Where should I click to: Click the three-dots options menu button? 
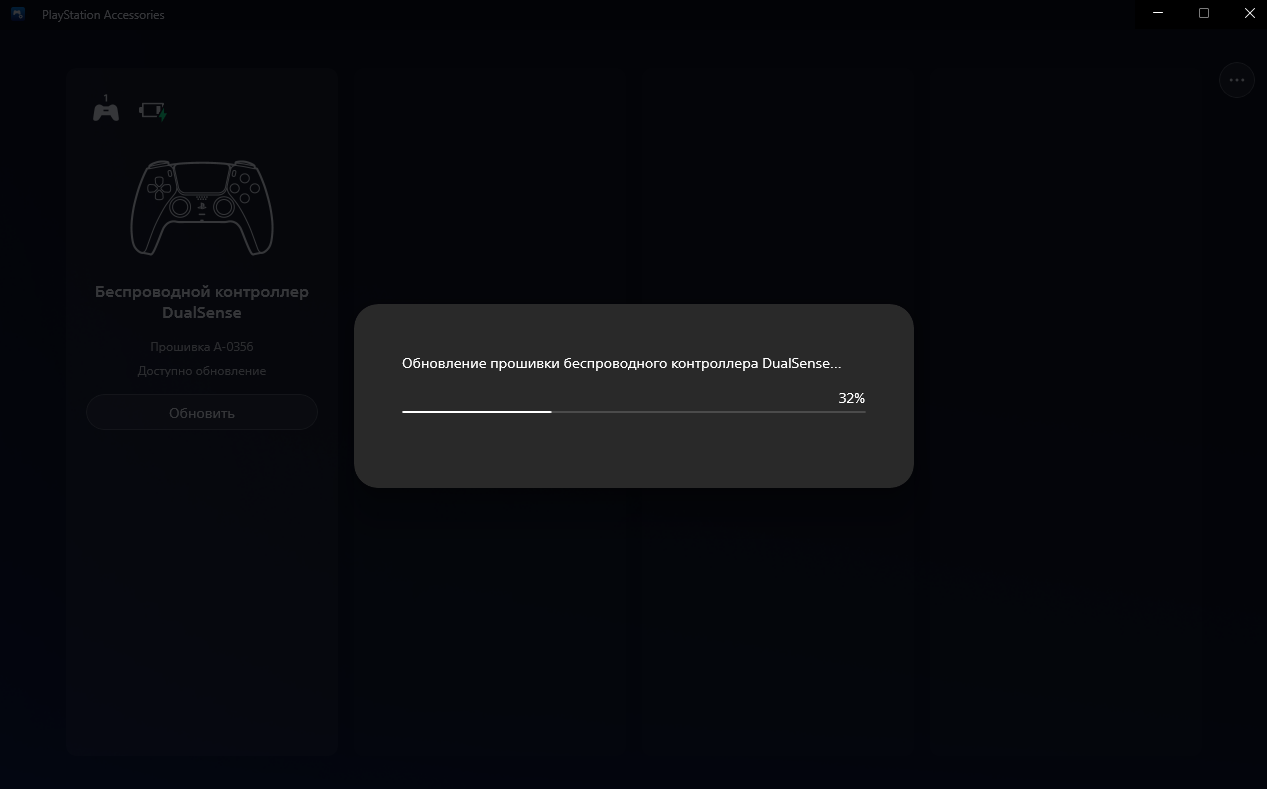point(1236,80)
